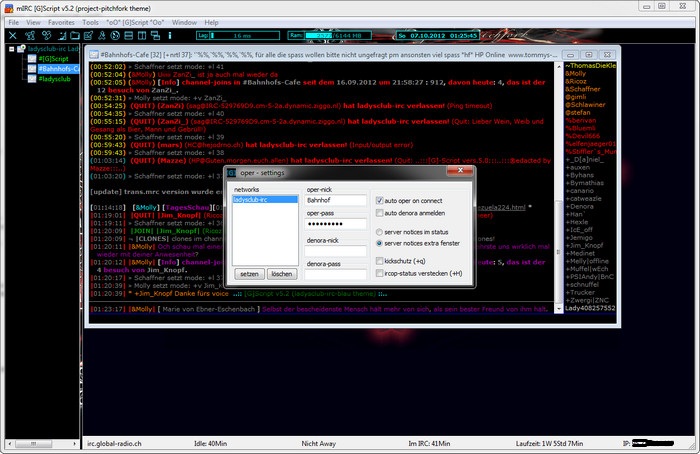Select server notices im status option
700x454 pixels.
pos(379,232)
